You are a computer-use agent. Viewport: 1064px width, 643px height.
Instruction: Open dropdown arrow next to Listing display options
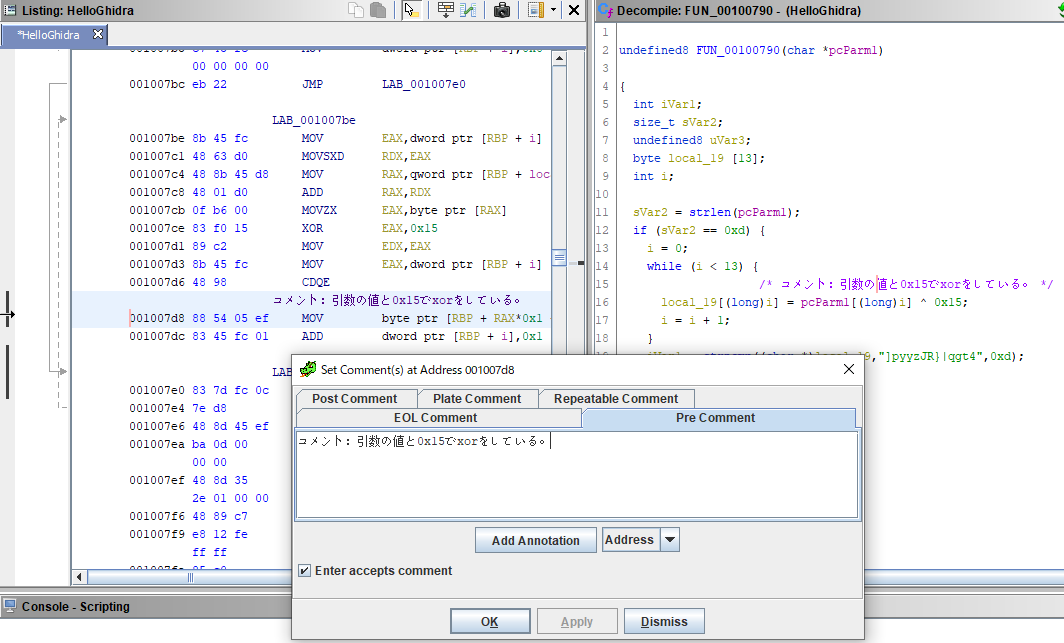tap(552, 10)
